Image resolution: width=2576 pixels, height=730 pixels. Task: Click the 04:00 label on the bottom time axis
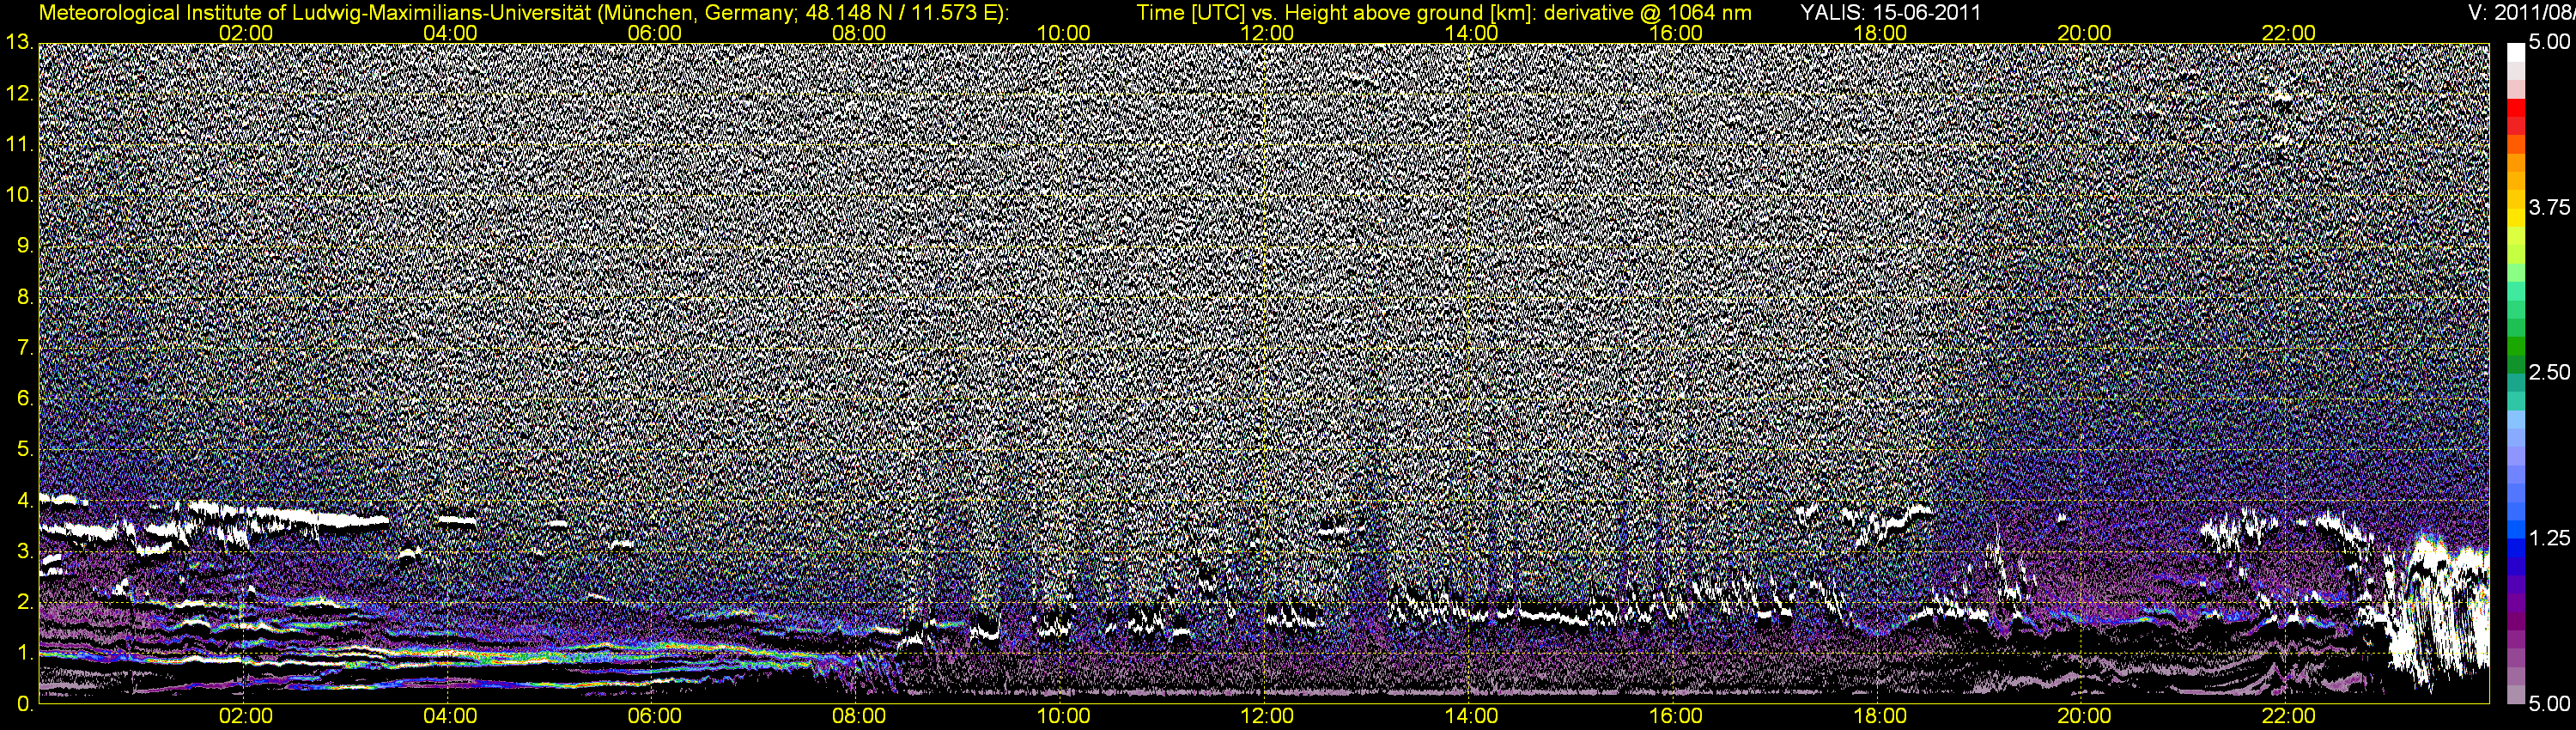click(x=450, y=716)
